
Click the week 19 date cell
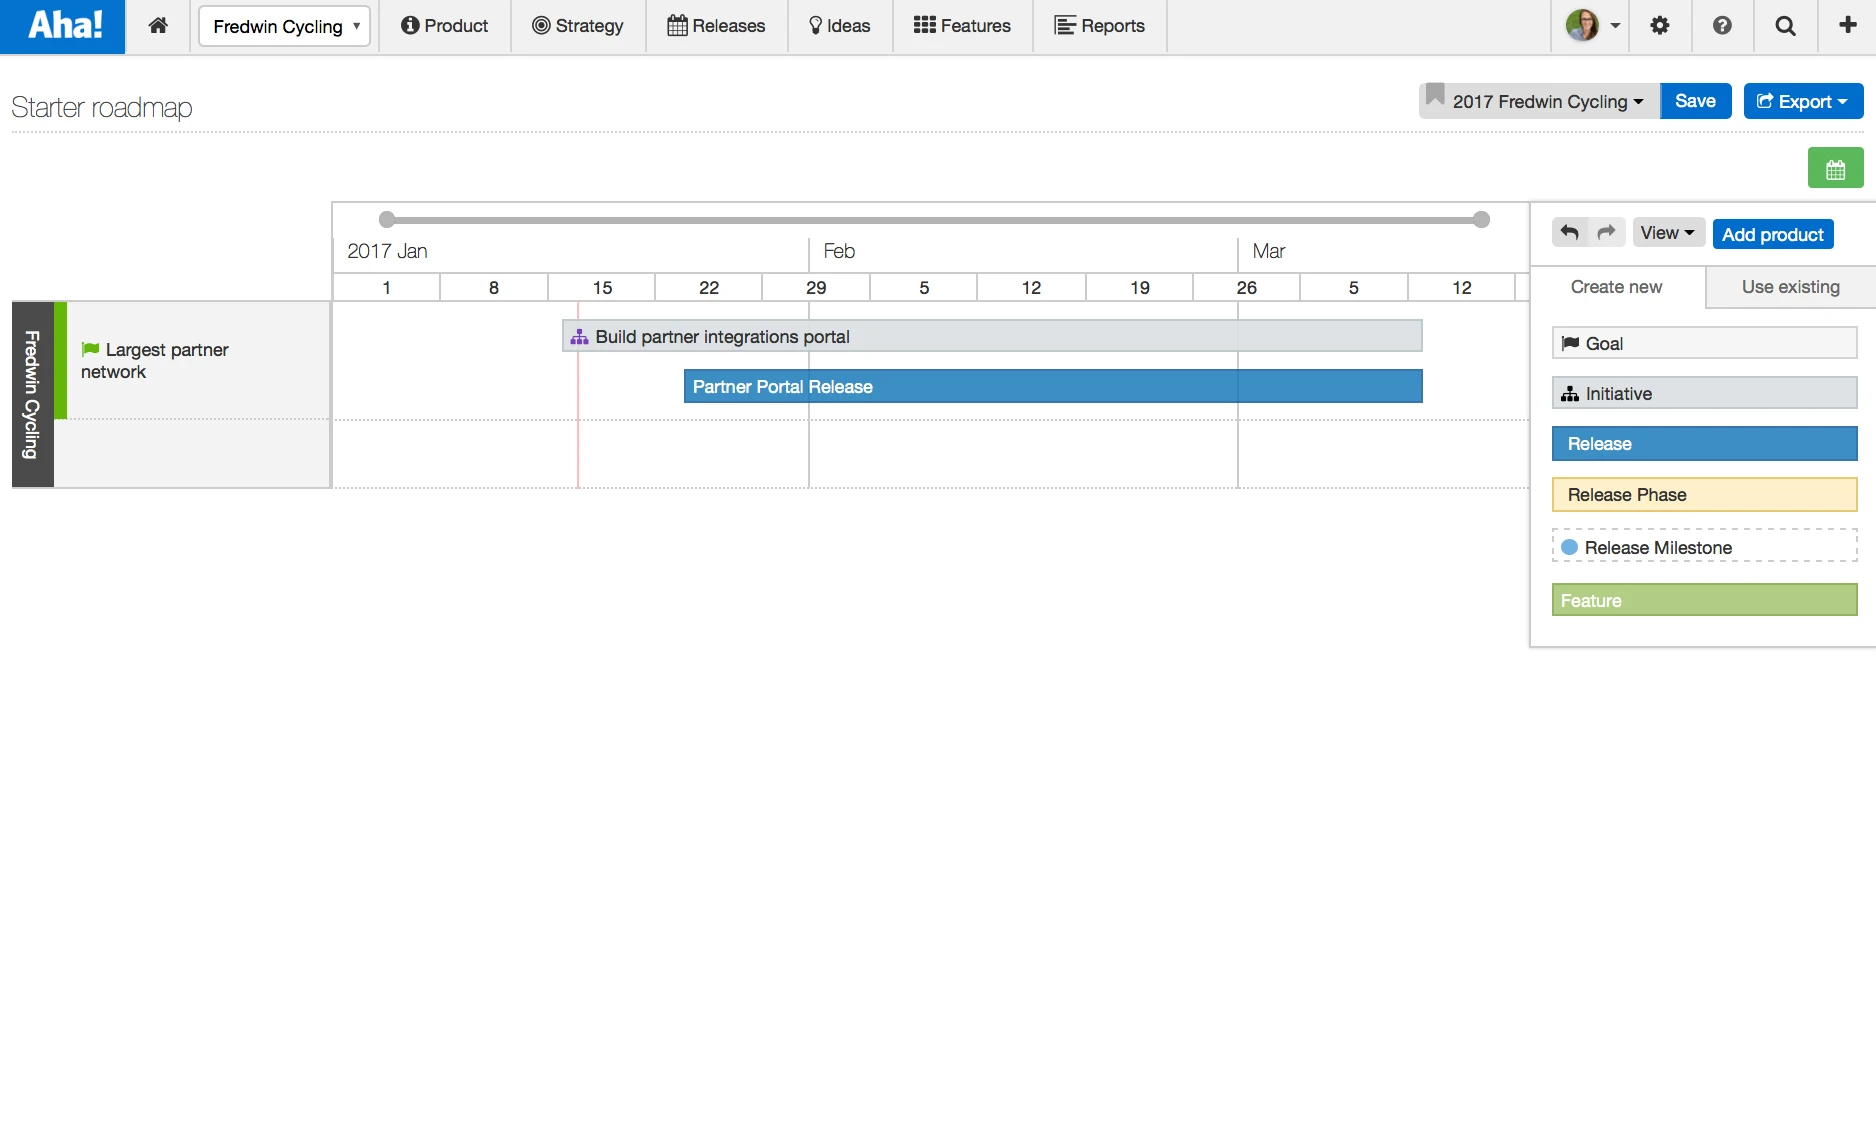1140,288
